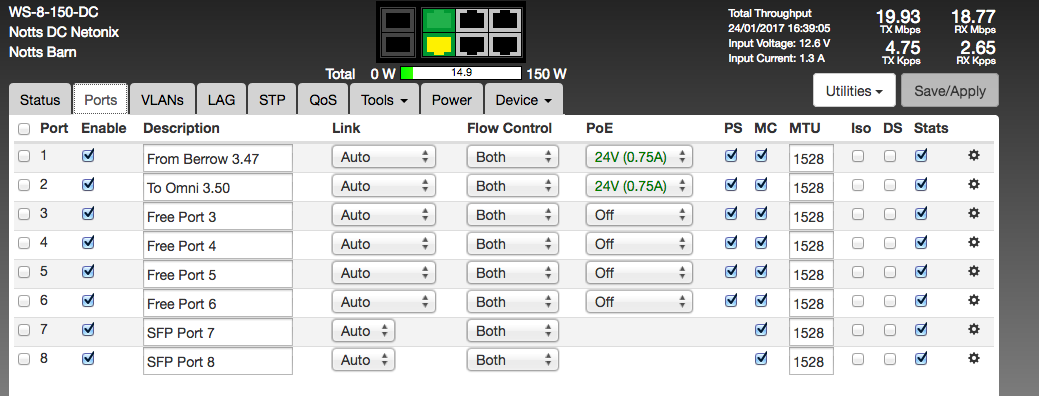
Task: Open settings gear for port 7
Action: tap(973, 329)
